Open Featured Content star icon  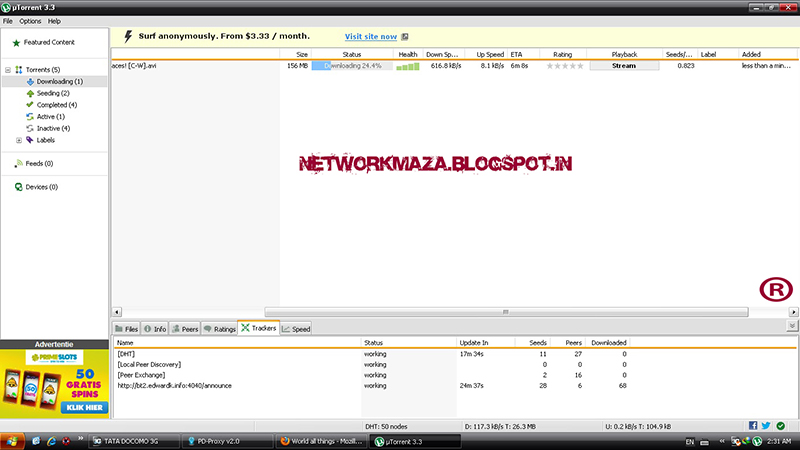16,43
